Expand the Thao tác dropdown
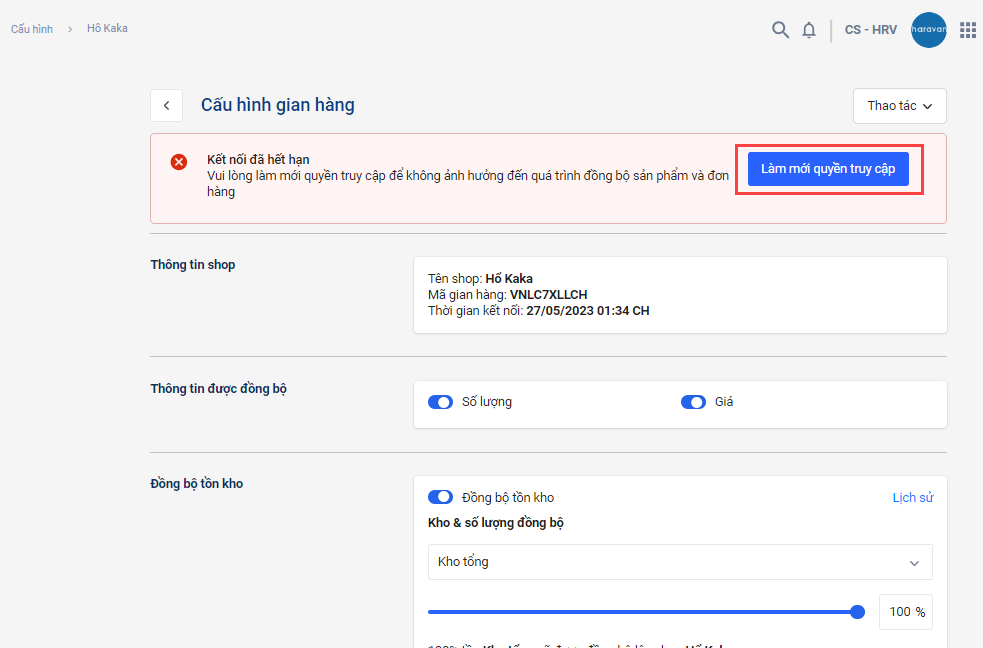 [899, 105]
